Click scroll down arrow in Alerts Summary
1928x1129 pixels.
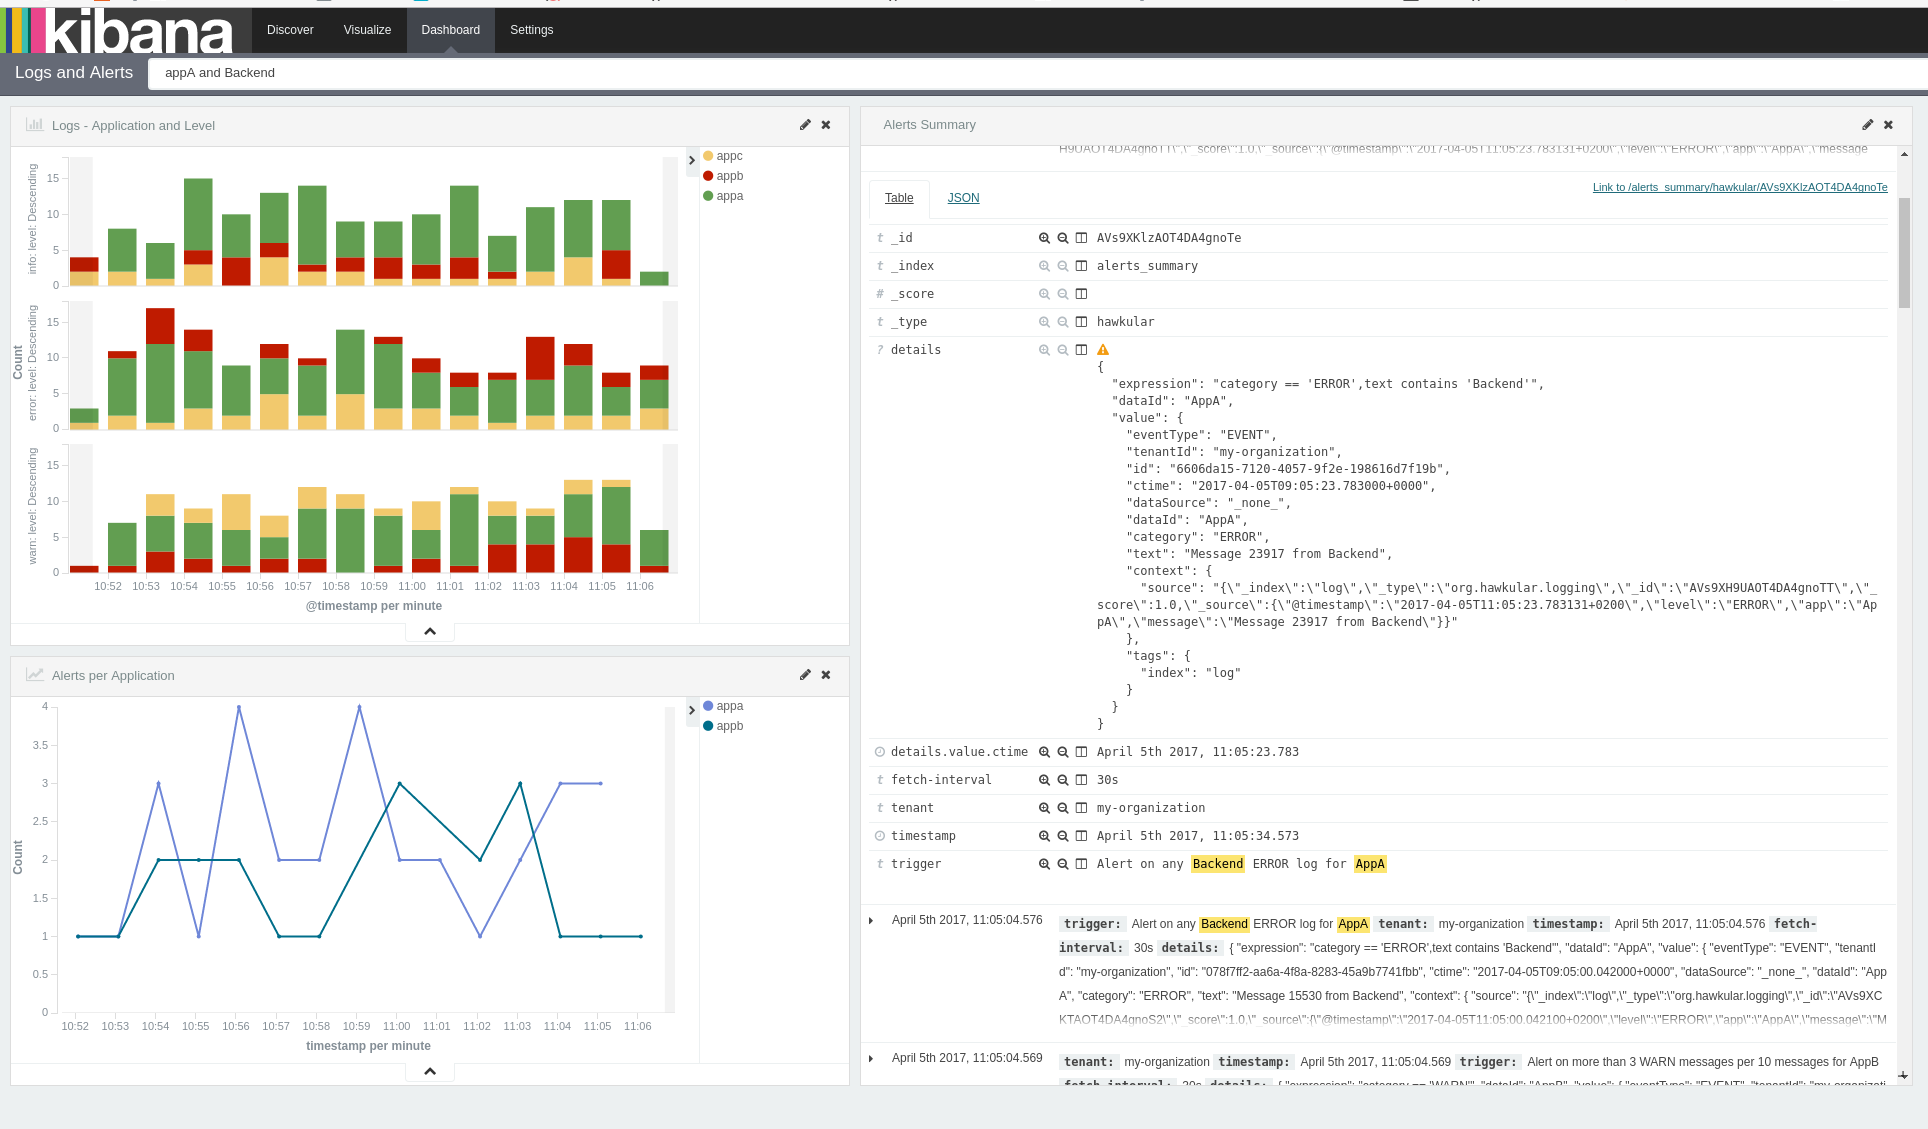pyautogui.click(x=1903, y=1076)
